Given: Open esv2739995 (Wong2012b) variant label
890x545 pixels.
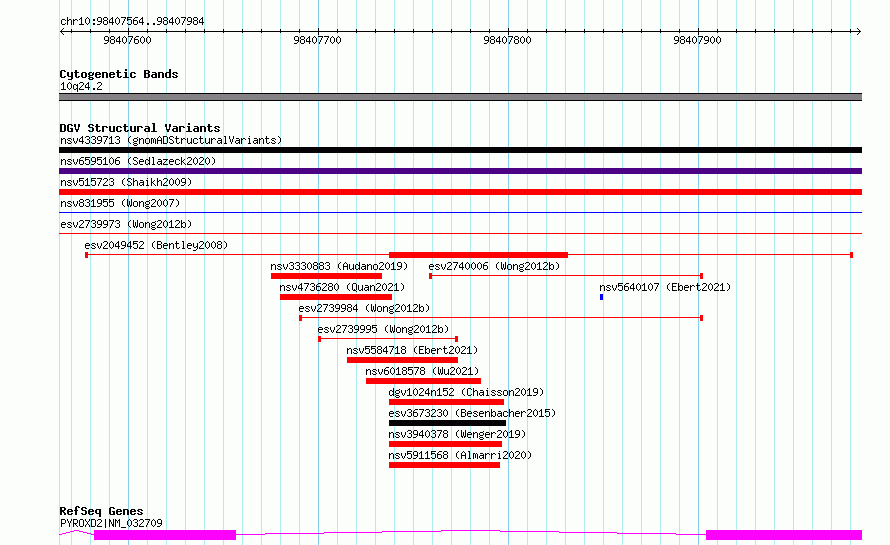Looking at the screenshot, I should [x=383, y=329].
